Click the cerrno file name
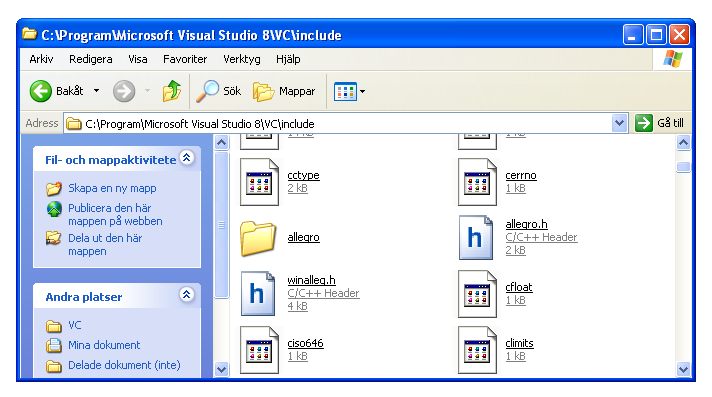712x397 pixels. pos(521,175)
